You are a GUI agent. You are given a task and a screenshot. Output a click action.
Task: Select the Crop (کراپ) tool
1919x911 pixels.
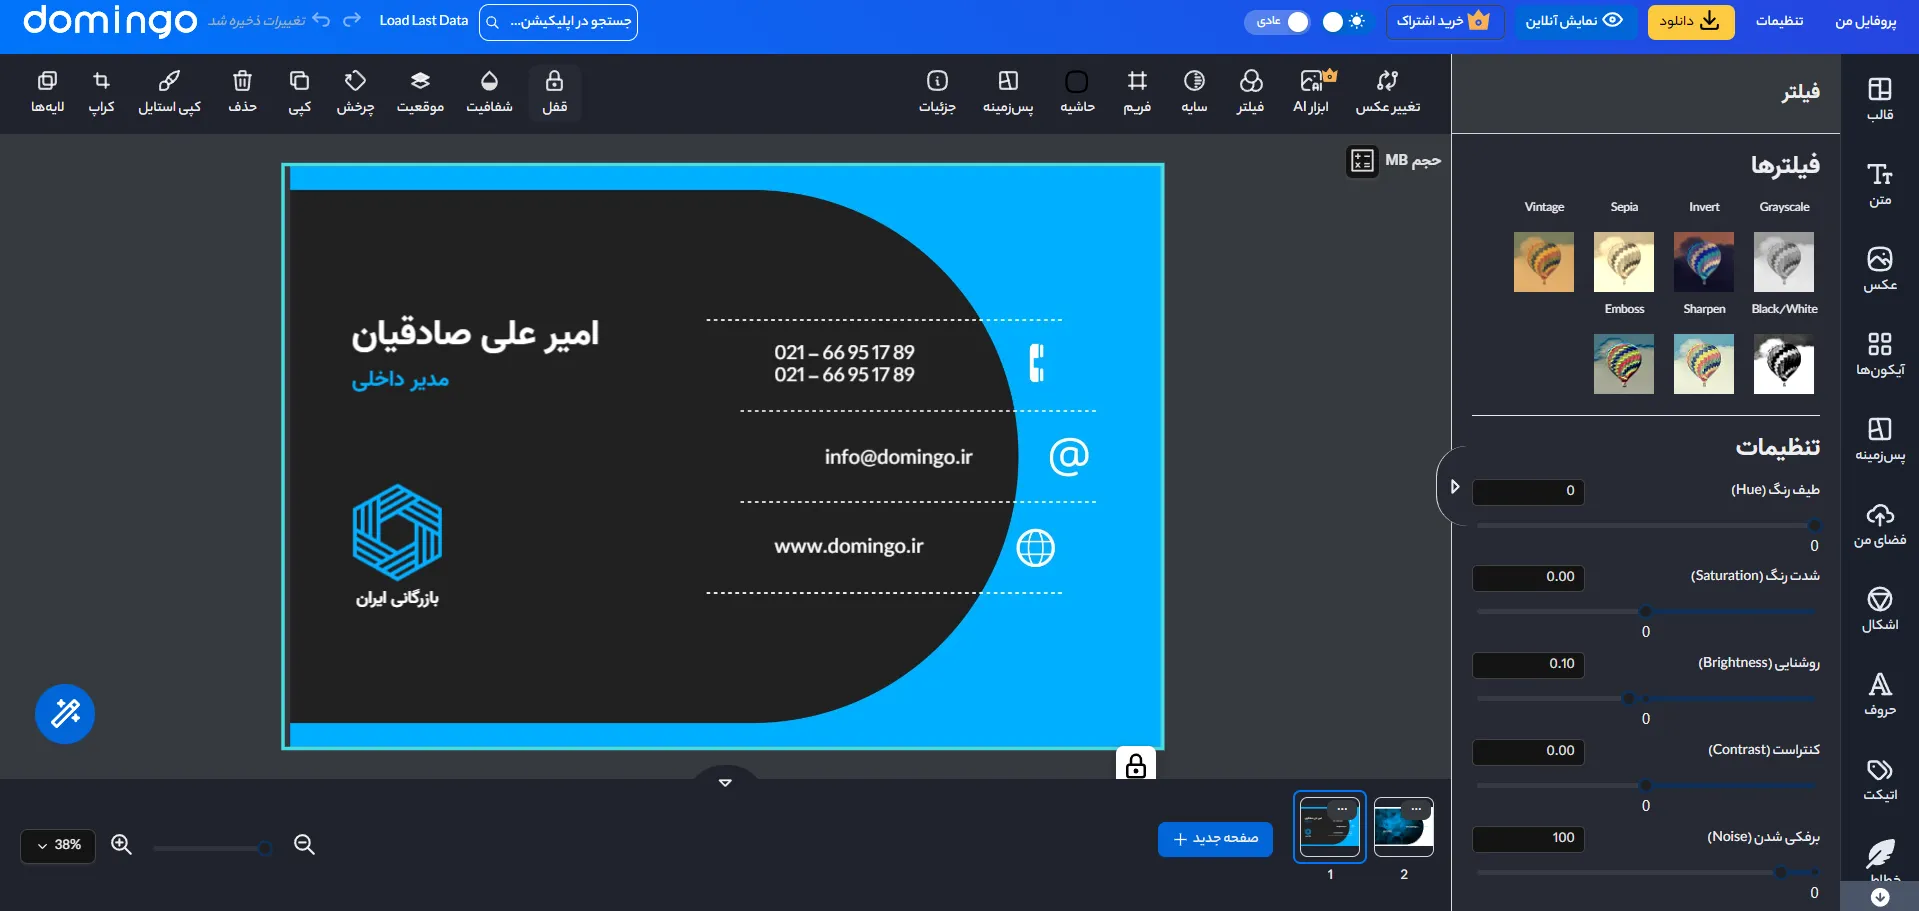click(x=101, y=93)
